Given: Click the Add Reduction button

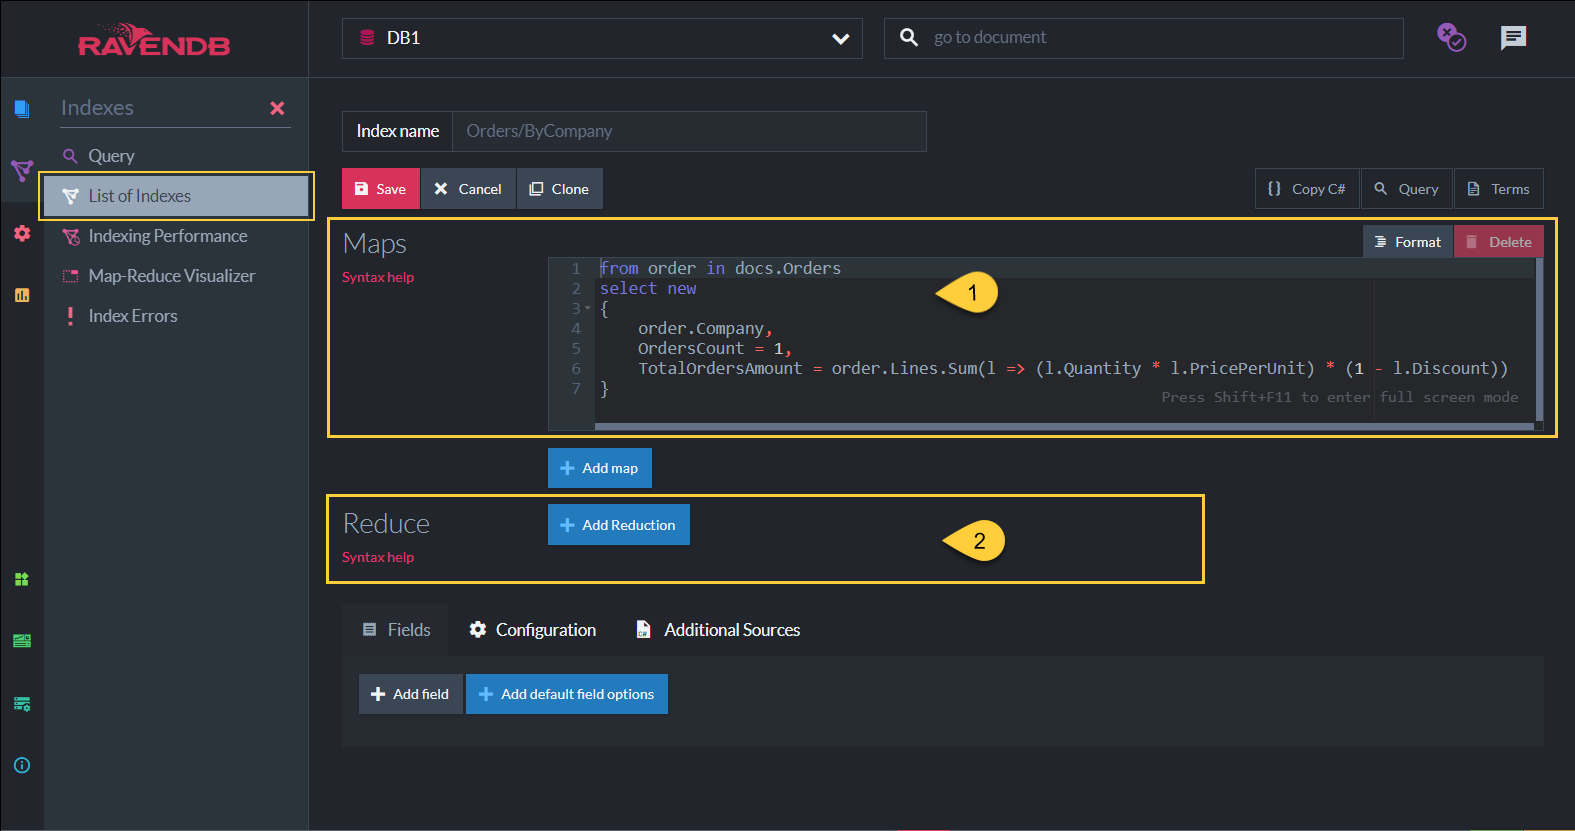Looking at the screenshot, I should pos(619,525).
